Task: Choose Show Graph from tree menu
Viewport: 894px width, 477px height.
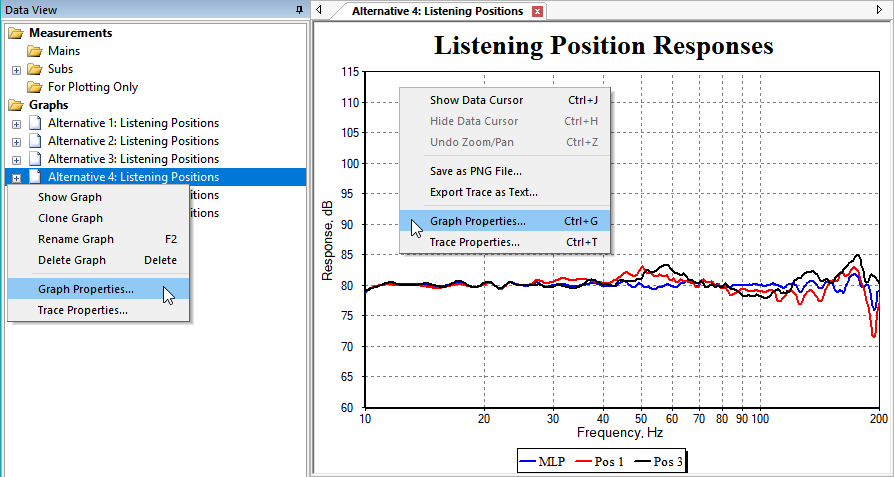Action: pos(98,198)
